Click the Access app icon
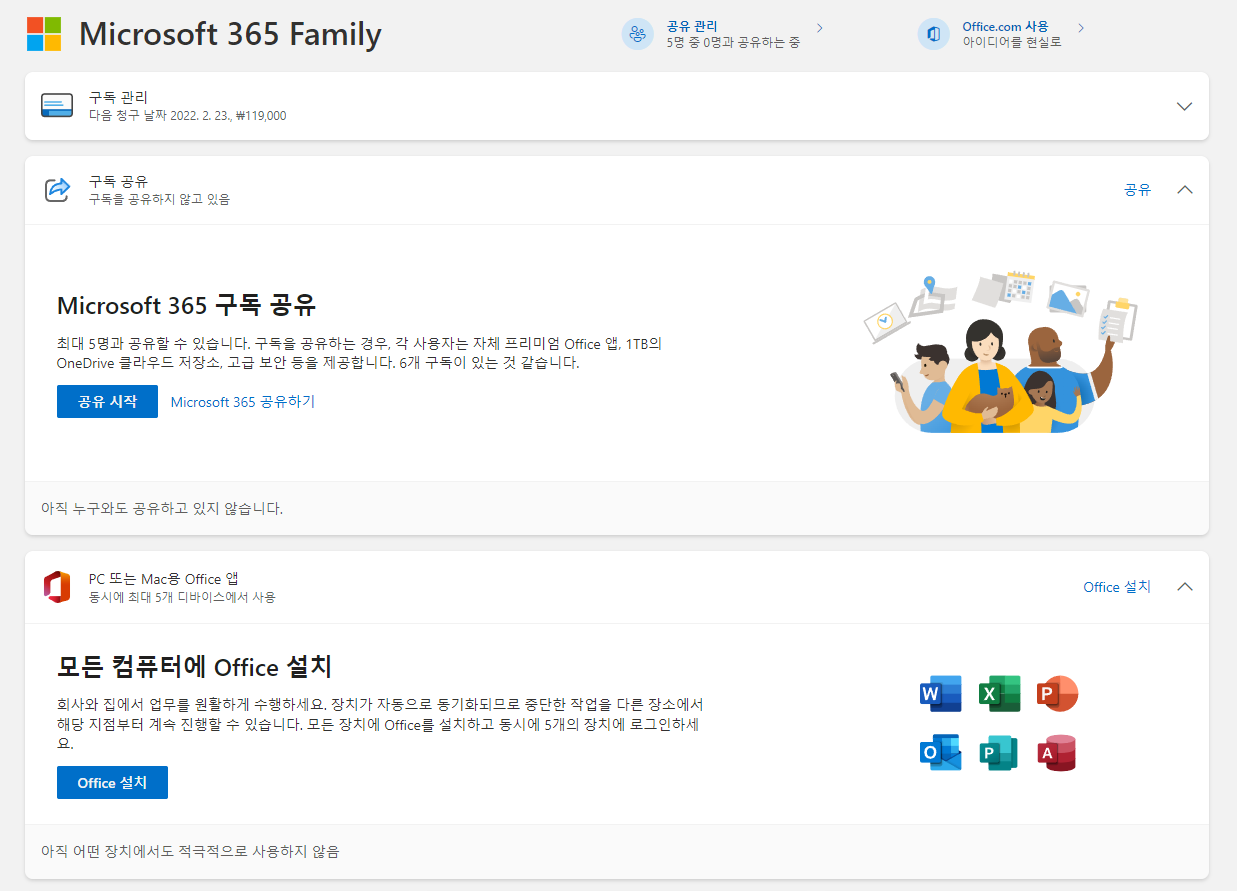The width and height of the screenshot is (1237, 891). point(1058,753)
